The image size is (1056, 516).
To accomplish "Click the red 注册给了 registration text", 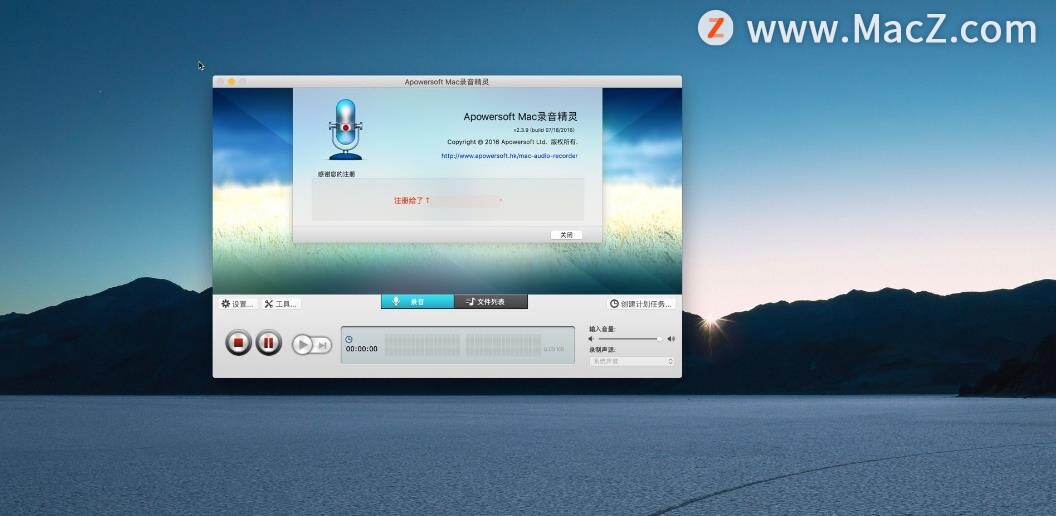I will (411, 200).
